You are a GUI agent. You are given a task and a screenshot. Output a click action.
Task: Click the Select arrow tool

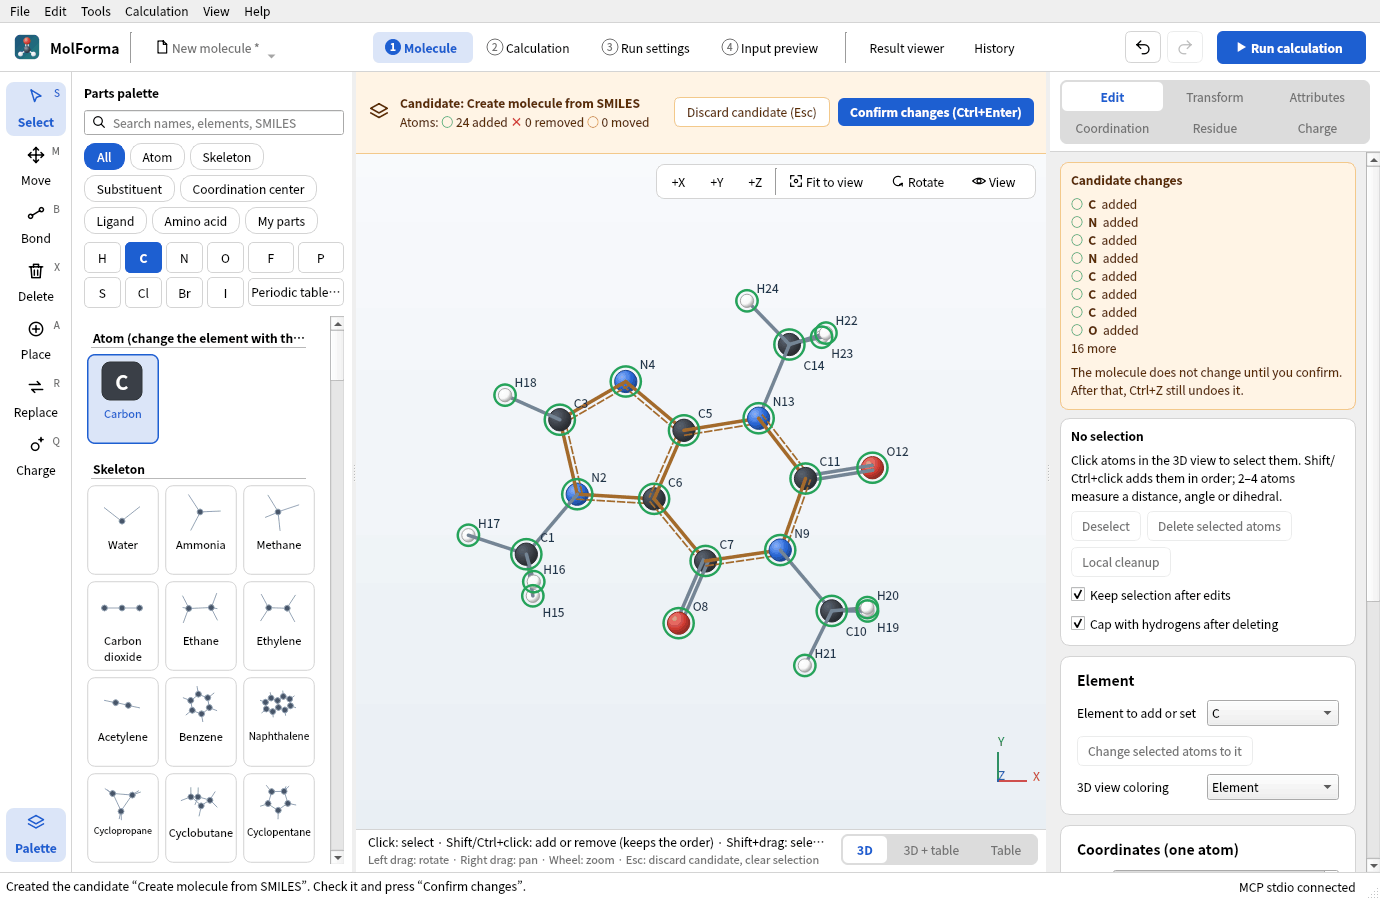pyautogui.click(x=36, y=108)
